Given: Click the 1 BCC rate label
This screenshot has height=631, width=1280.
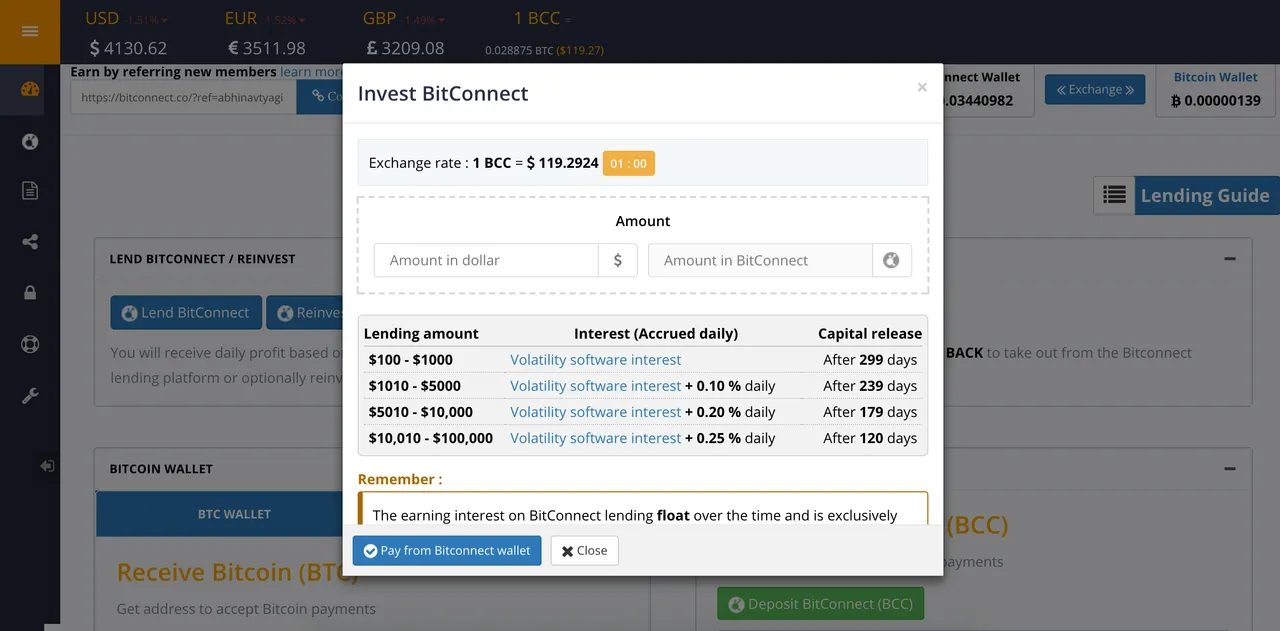Looking at the screenshot, I should pyautogui.click(x=537, y=19).
